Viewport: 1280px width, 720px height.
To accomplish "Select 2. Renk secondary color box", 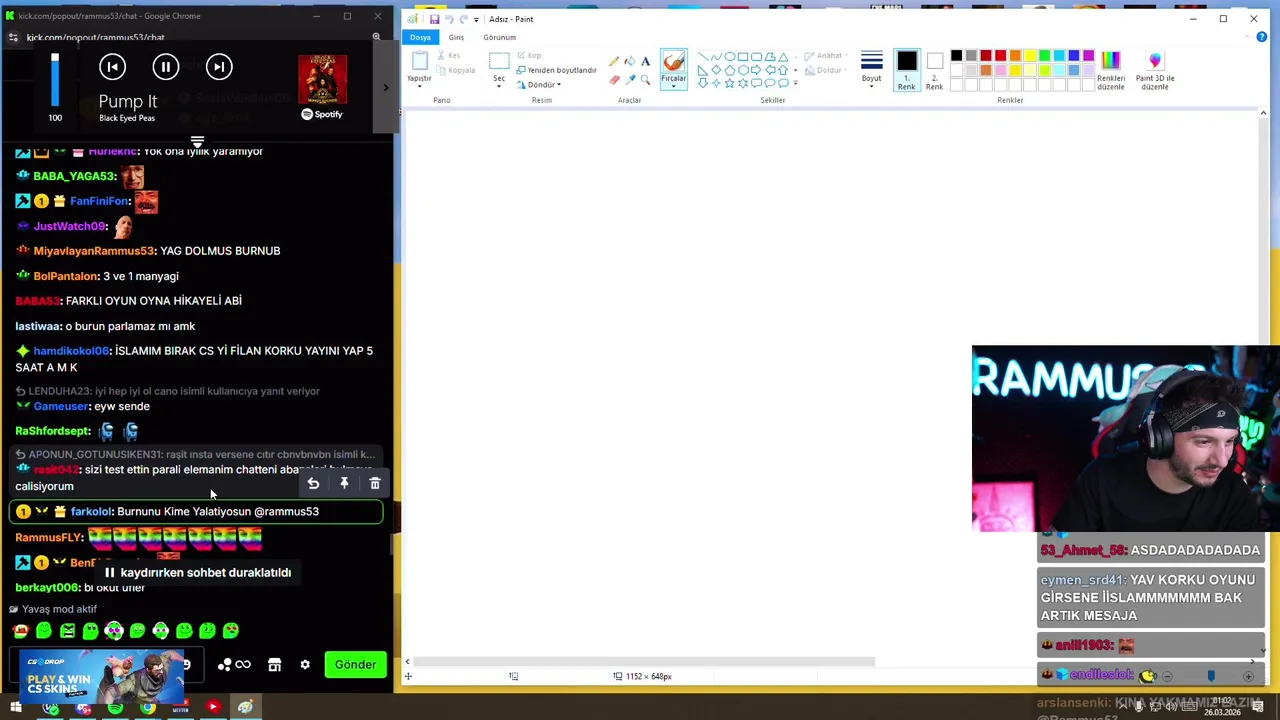I will coord(934,70).
